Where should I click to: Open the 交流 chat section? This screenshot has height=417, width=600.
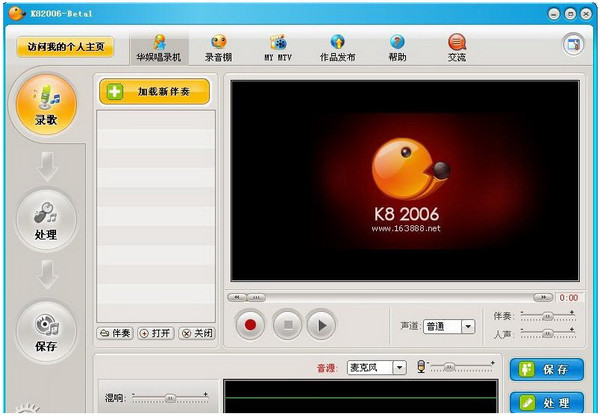(x=456, y=47)
